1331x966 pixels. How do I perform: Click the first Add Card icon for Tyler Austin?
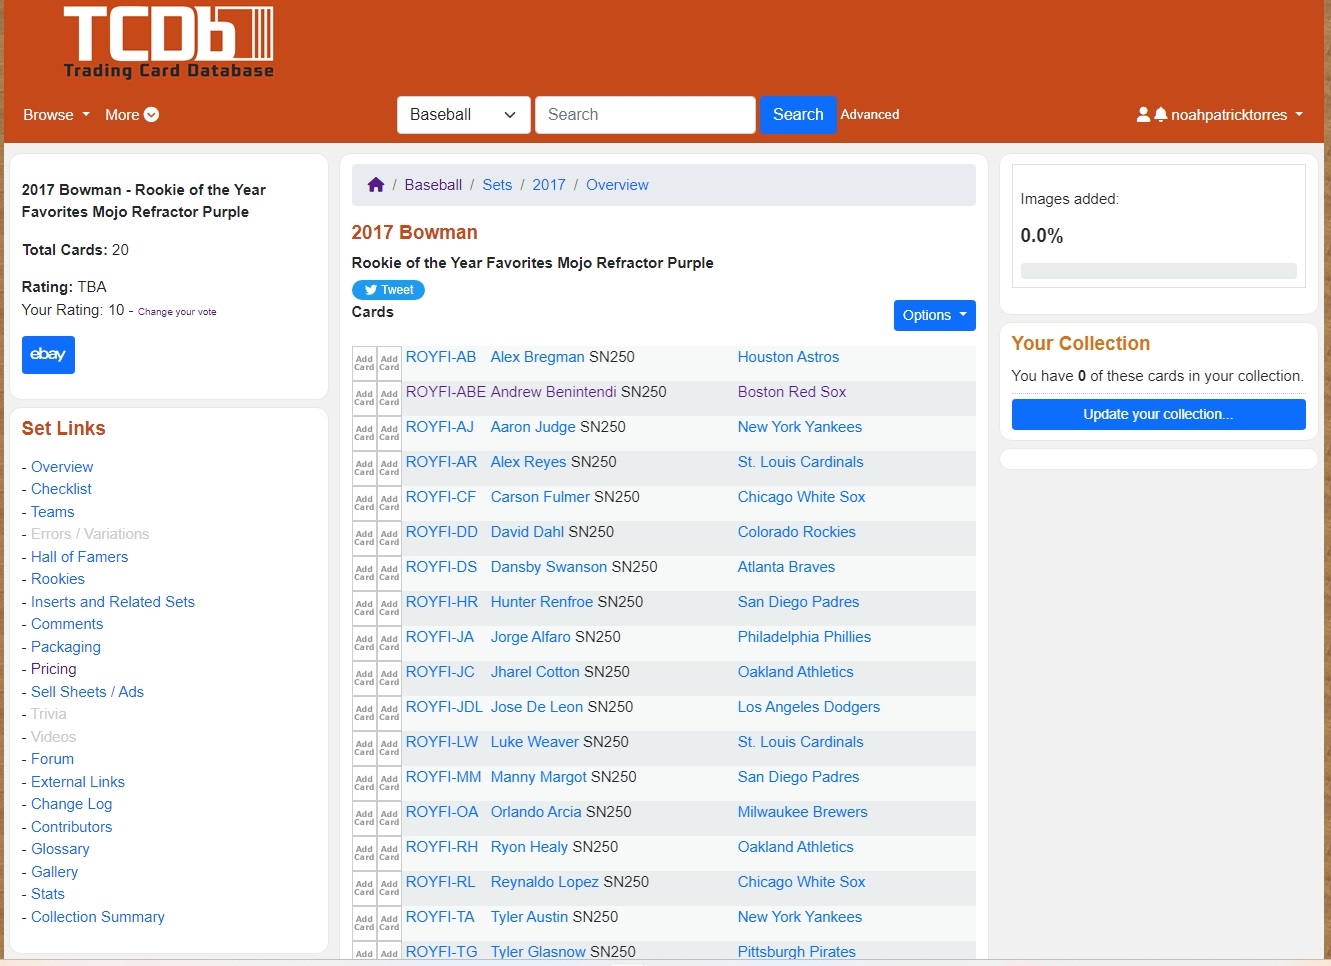click(x=364, y=923)
